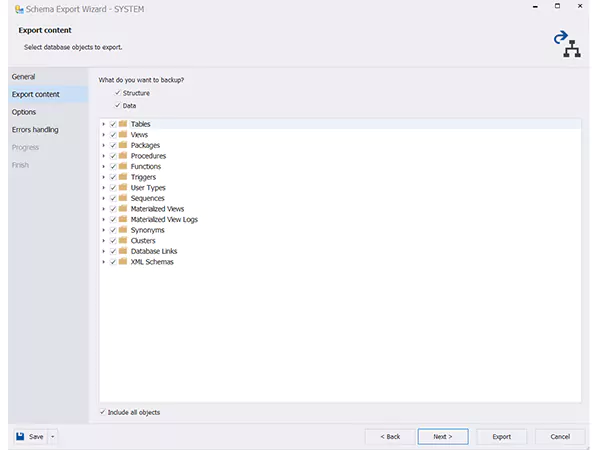Click the Clusters folder icon
Viewport: 600px width, 450px height.
pos(123,240)
